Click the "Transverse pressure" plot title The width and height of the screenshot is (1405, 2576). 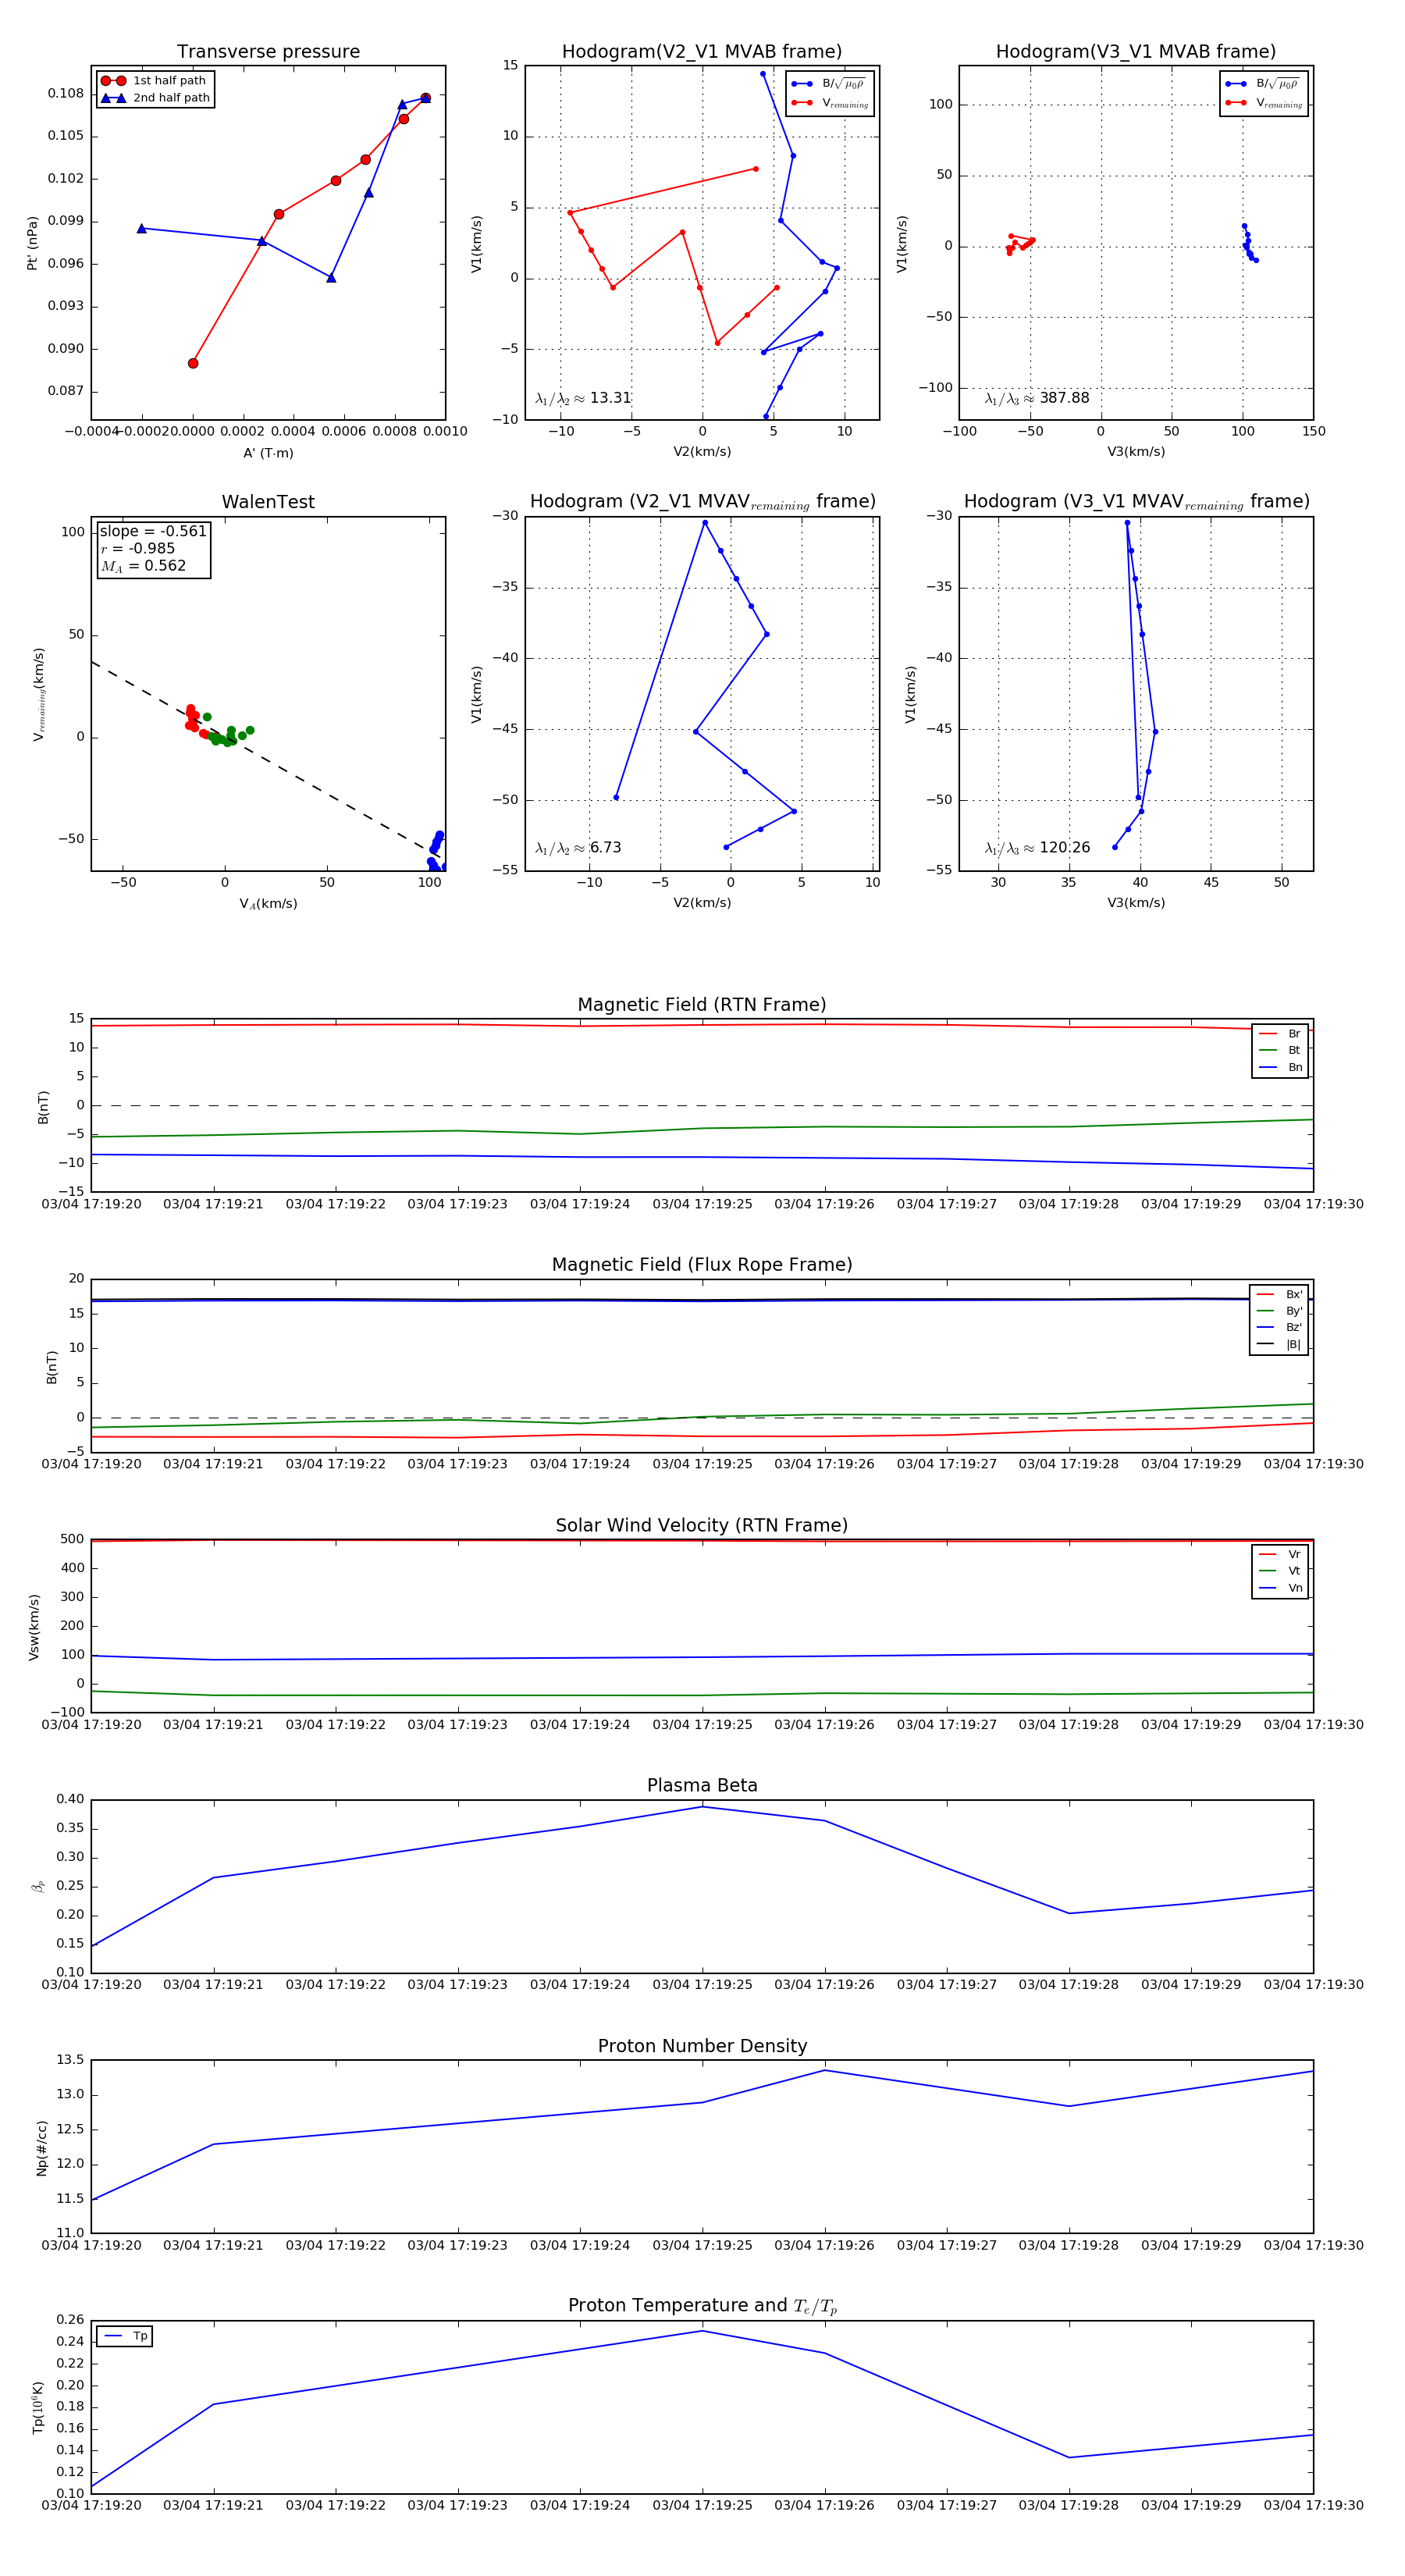[268, 52]
